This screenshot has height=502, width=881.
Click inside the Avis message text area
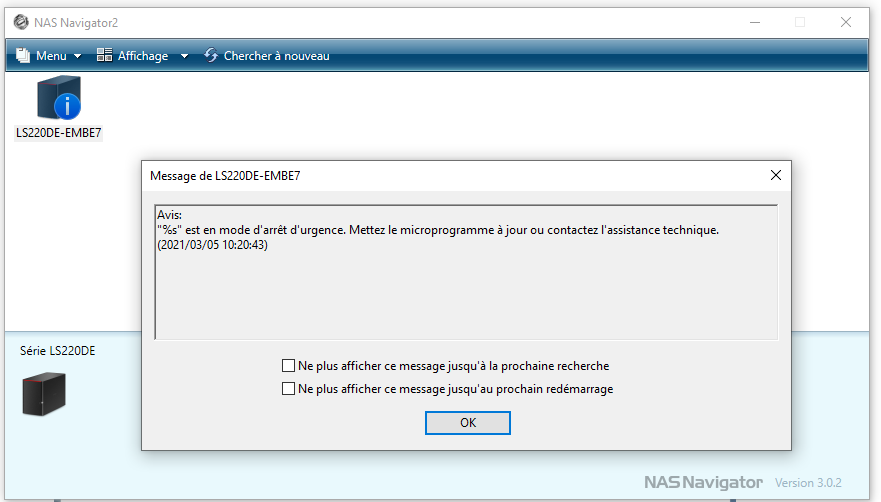(x=466, y=273)
